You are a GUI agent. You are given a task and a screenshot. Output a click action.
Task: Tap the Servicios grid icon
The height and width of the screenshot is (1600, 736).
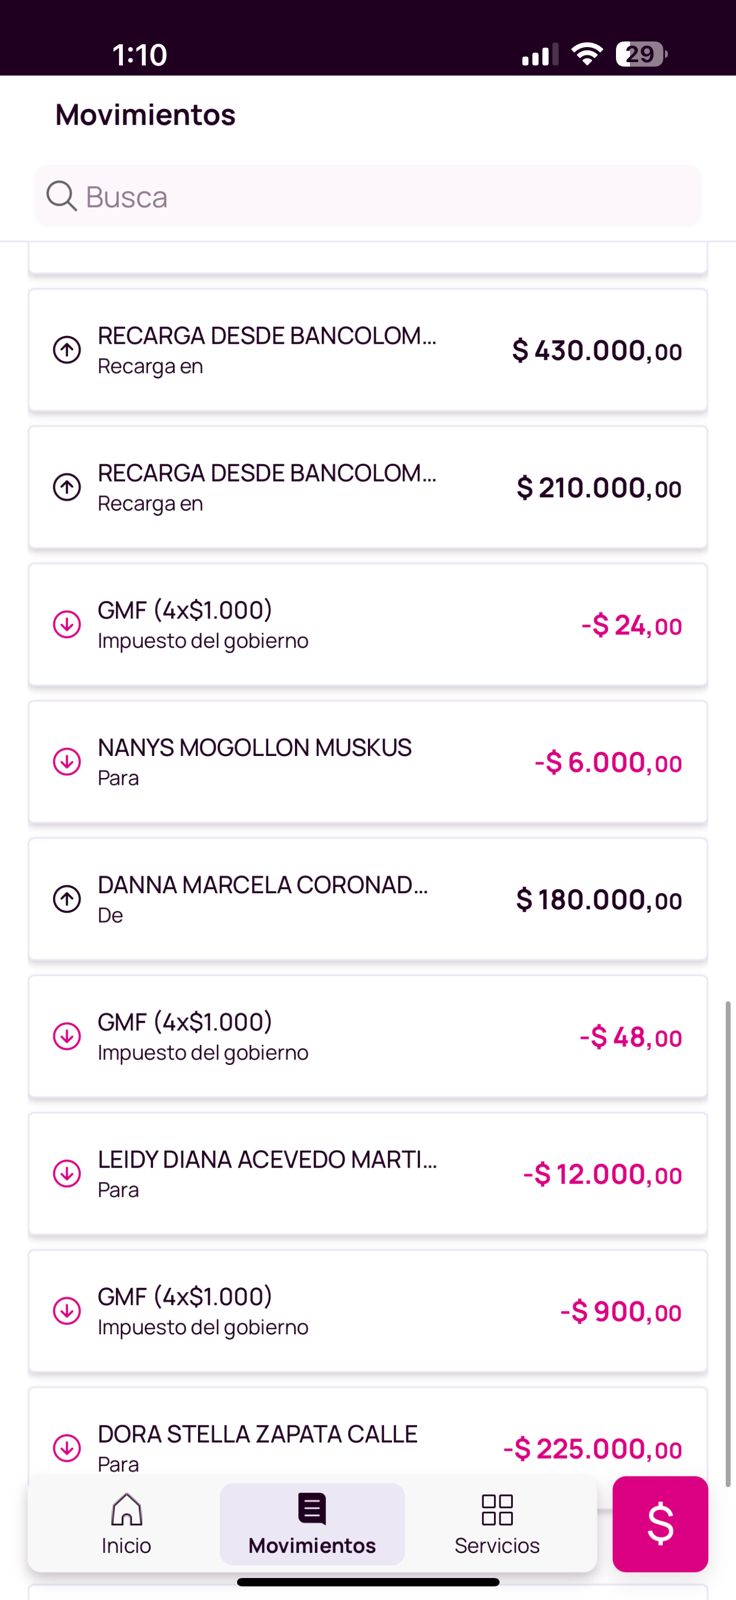click(x=497, y=1510)
